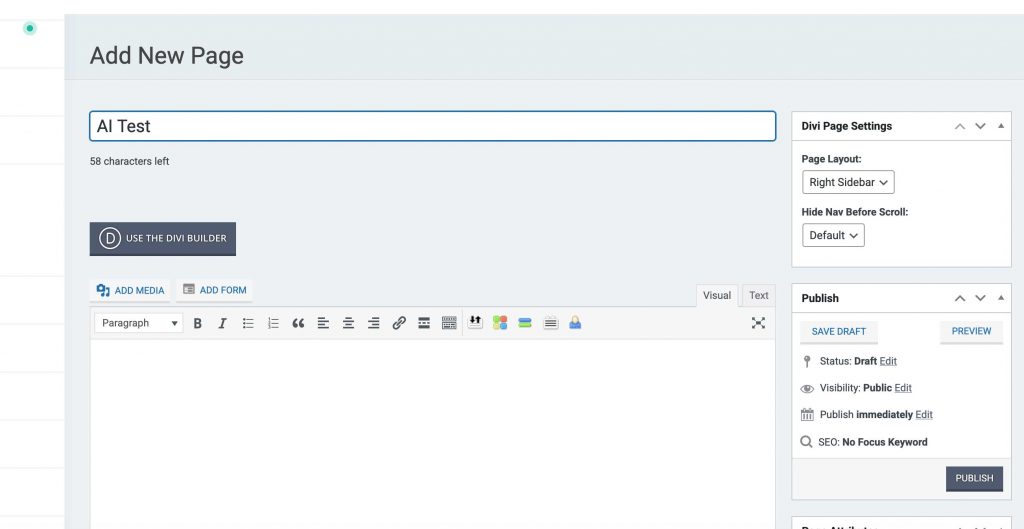Click Use The Divi Builder button
1024x529 pixels.
pyautogui.click(x=163, y=239)
